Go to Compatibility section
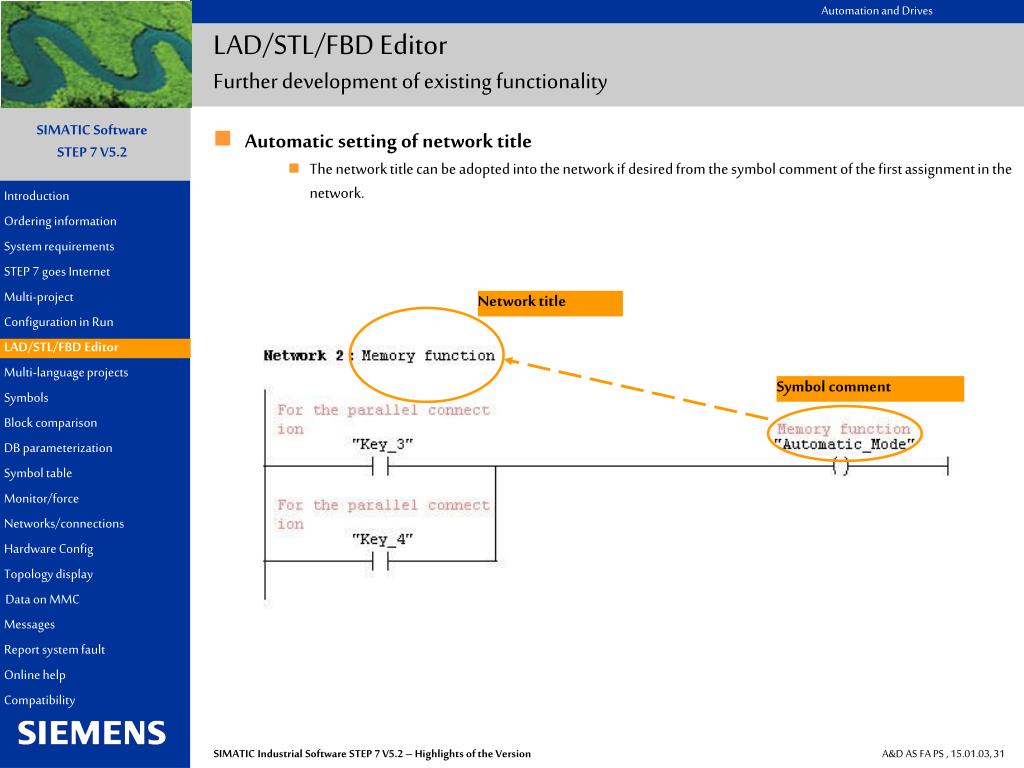Image resolution: width=1024 pixels, height=768 pixels. pos(39,701)
